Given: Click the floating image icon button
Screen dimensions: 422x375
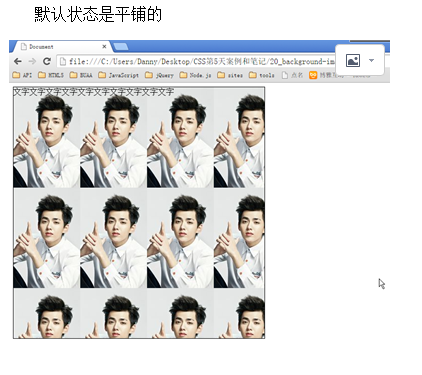Looking at the screenshot, I should 353,60.
